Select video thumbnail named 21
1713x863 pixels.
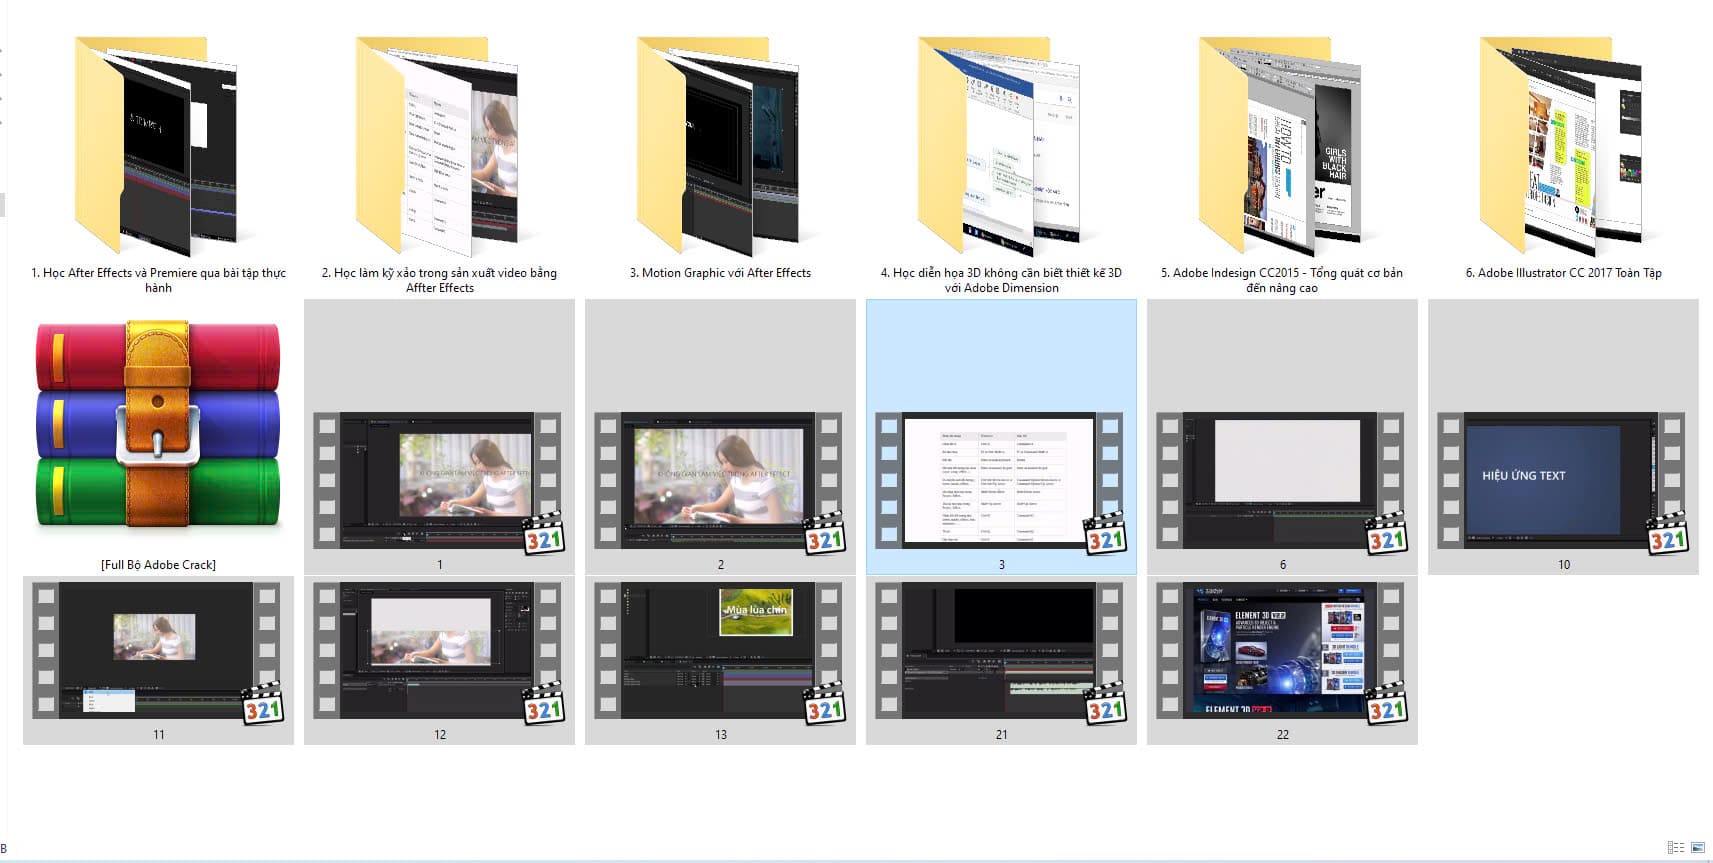[x=1001, y=651]
